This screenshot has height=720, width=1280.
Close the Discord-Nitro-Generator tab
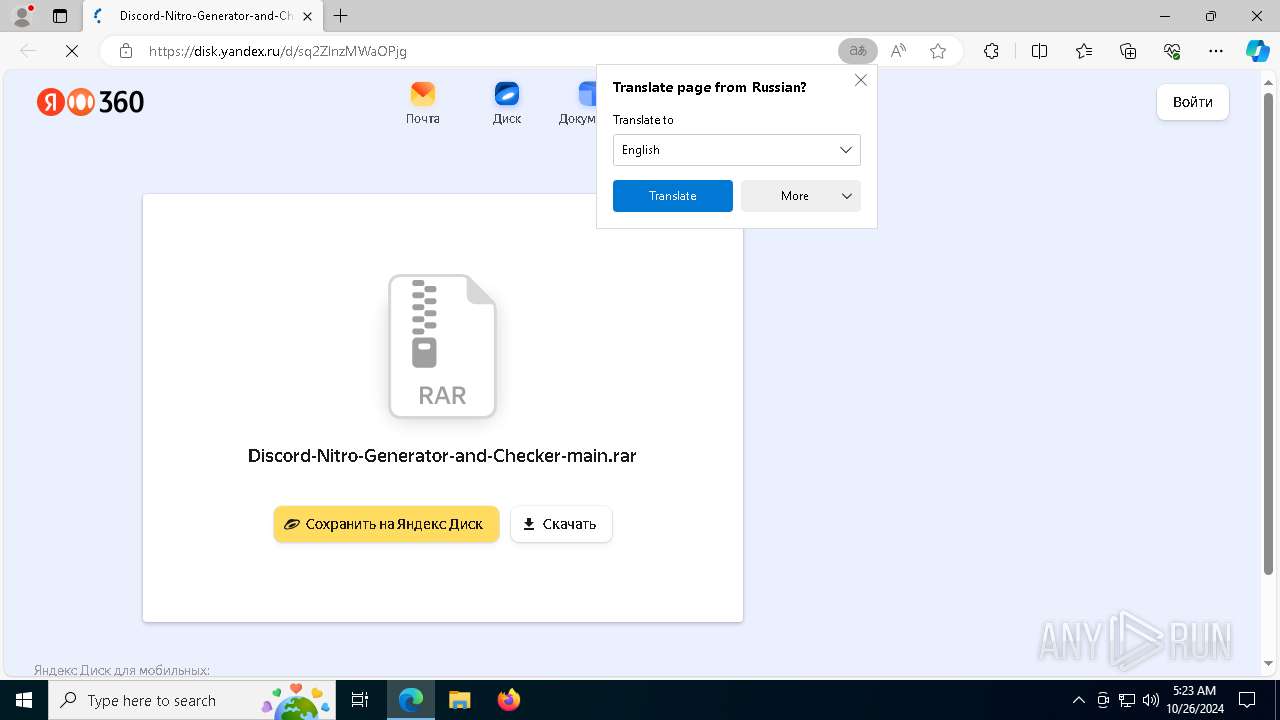(307, 16)
